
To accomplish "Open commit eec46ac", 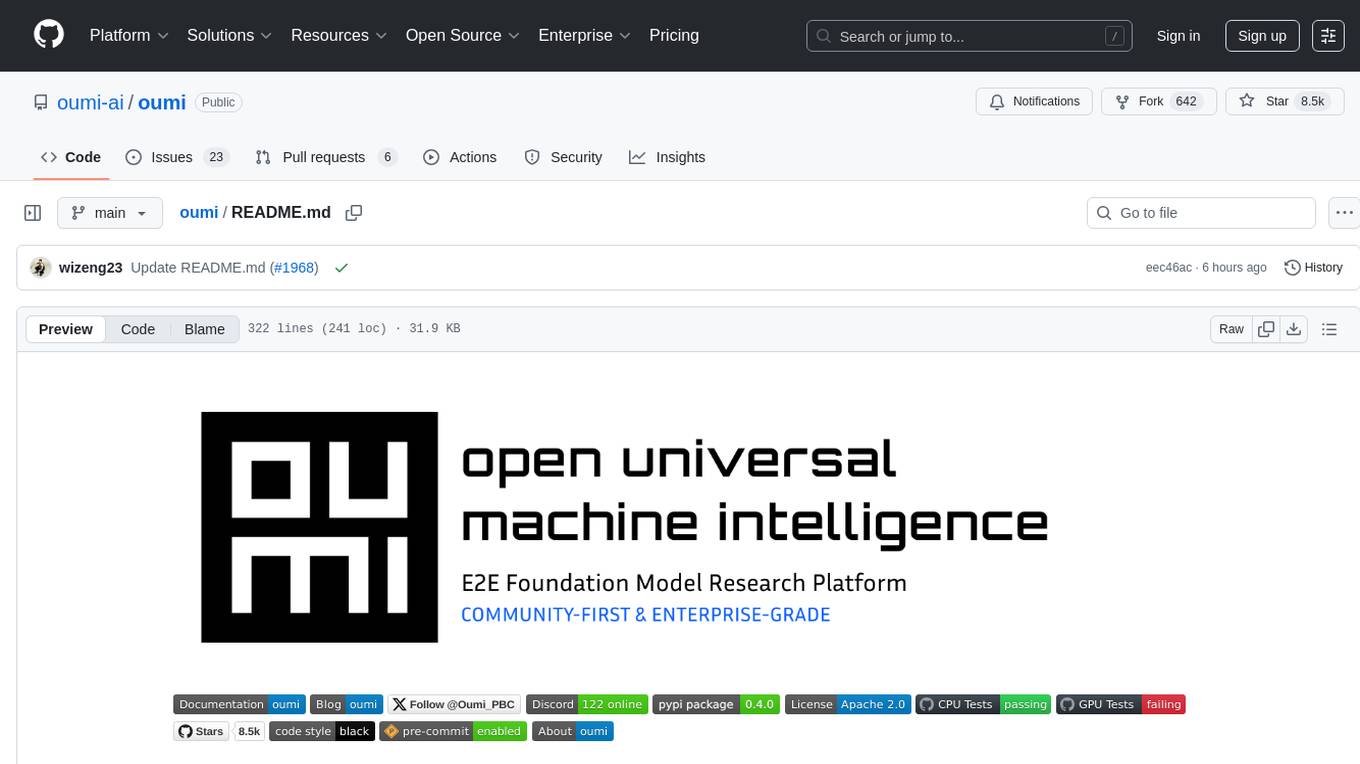I will [1168, 268].
